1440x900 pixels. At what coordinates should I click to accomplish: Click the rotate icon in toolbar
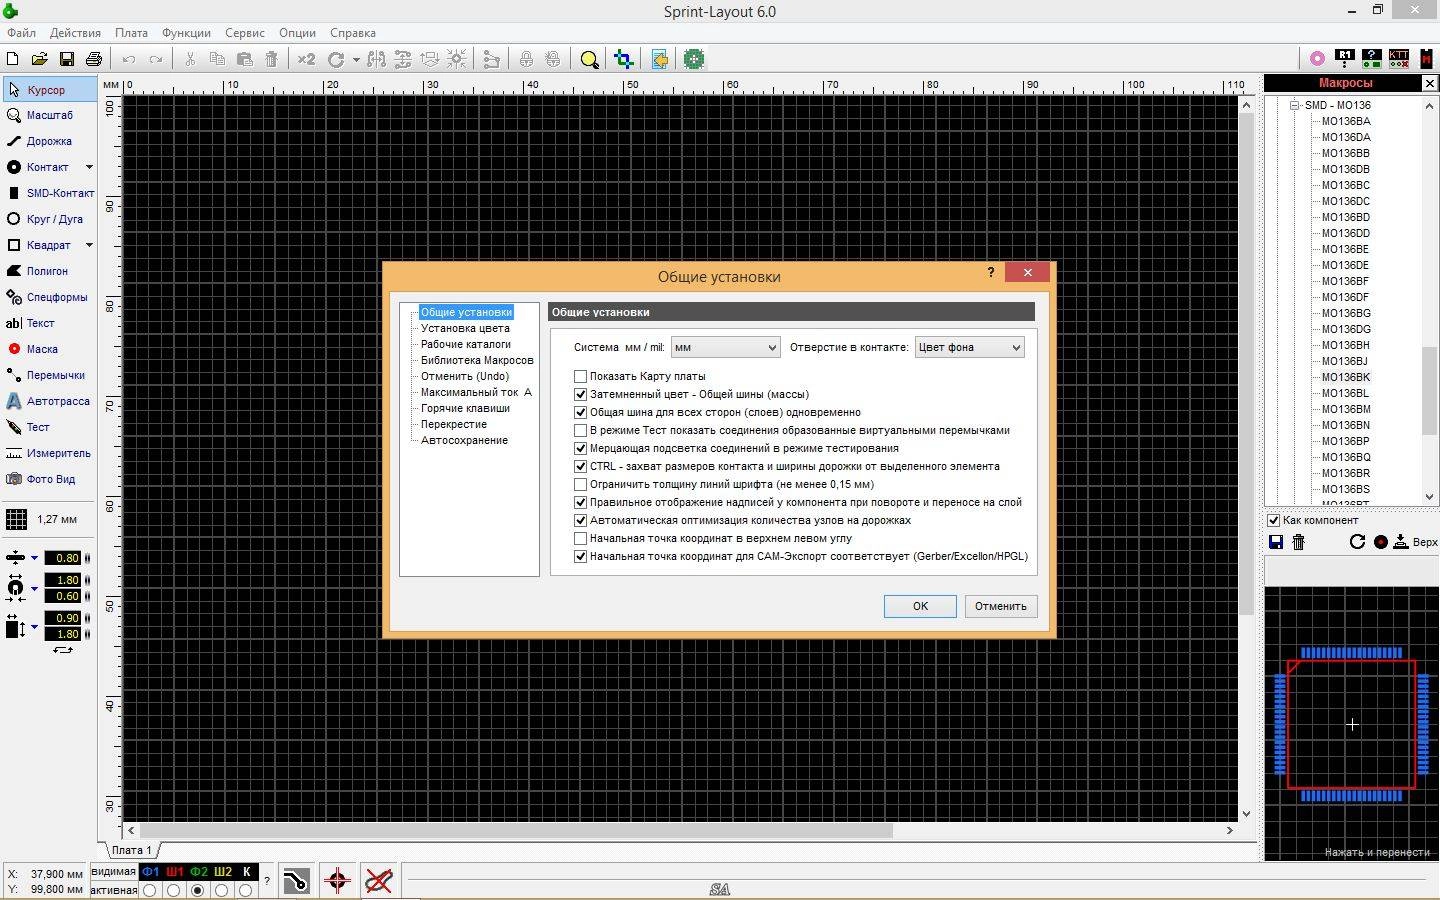(336, 59)
